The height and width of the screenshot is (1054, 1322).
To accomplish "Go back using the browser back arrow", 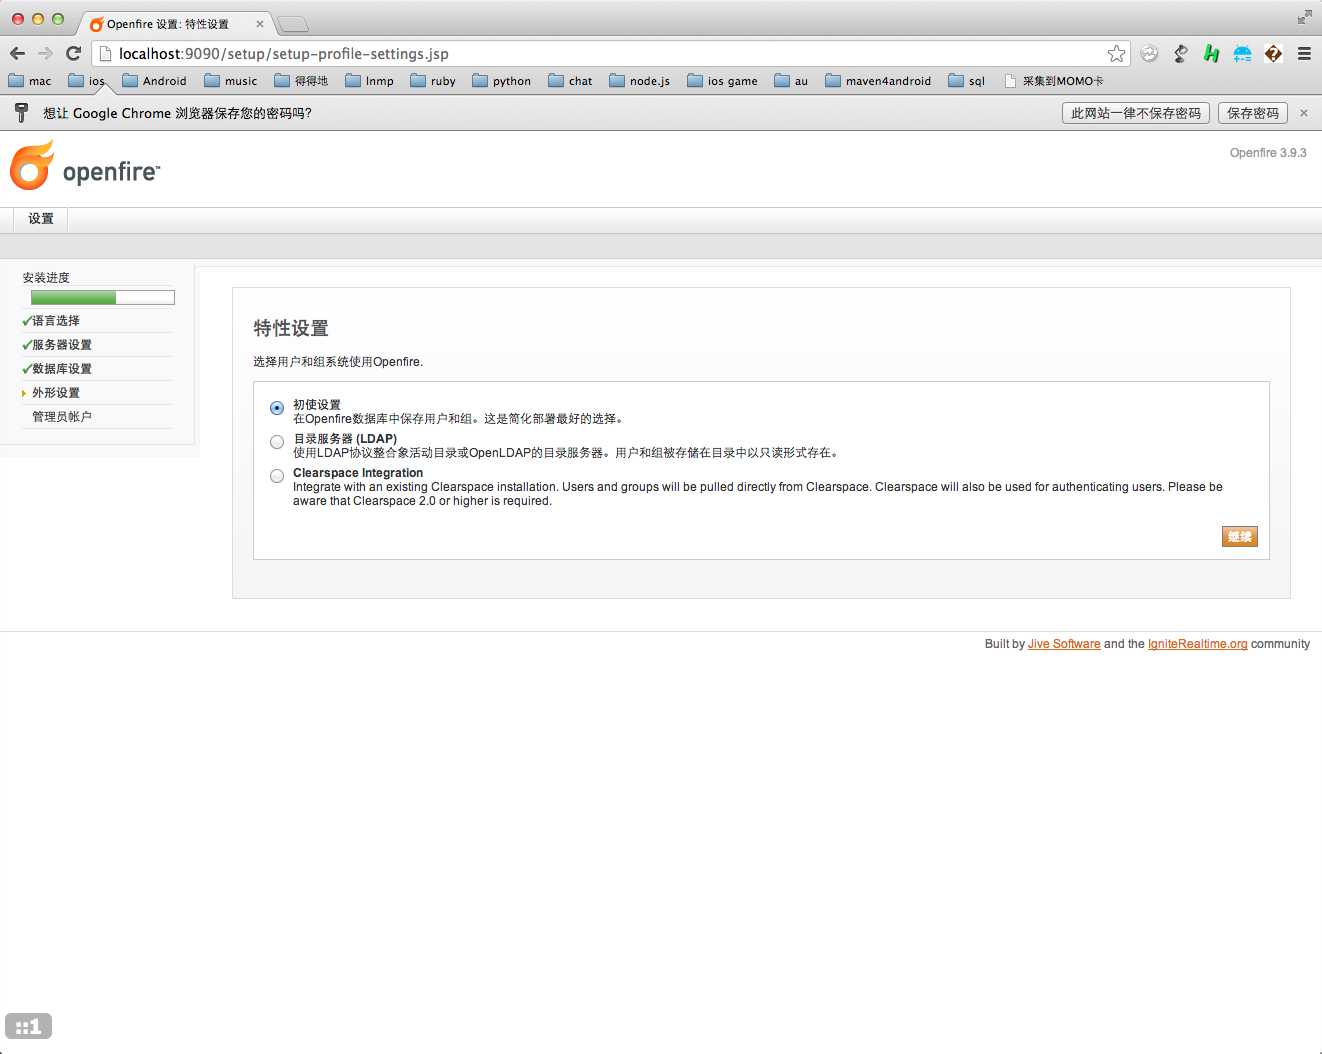I will click(x=17, y=54).
